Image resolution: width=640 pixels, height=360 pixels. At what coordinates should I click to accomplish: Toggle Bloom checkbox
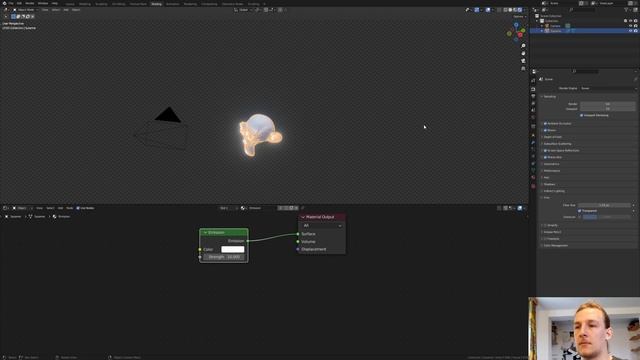[545, 130]
